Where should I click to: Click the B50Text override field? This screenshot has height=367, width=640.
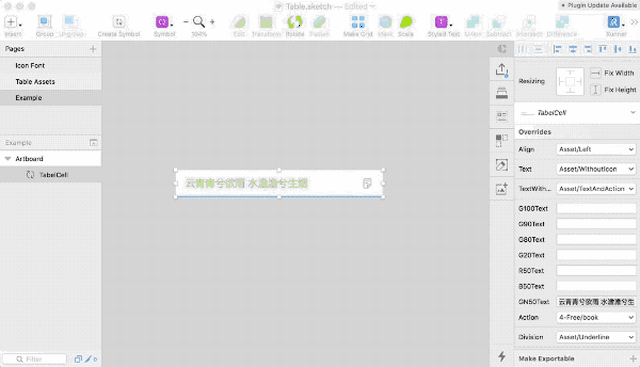[596, 286]
